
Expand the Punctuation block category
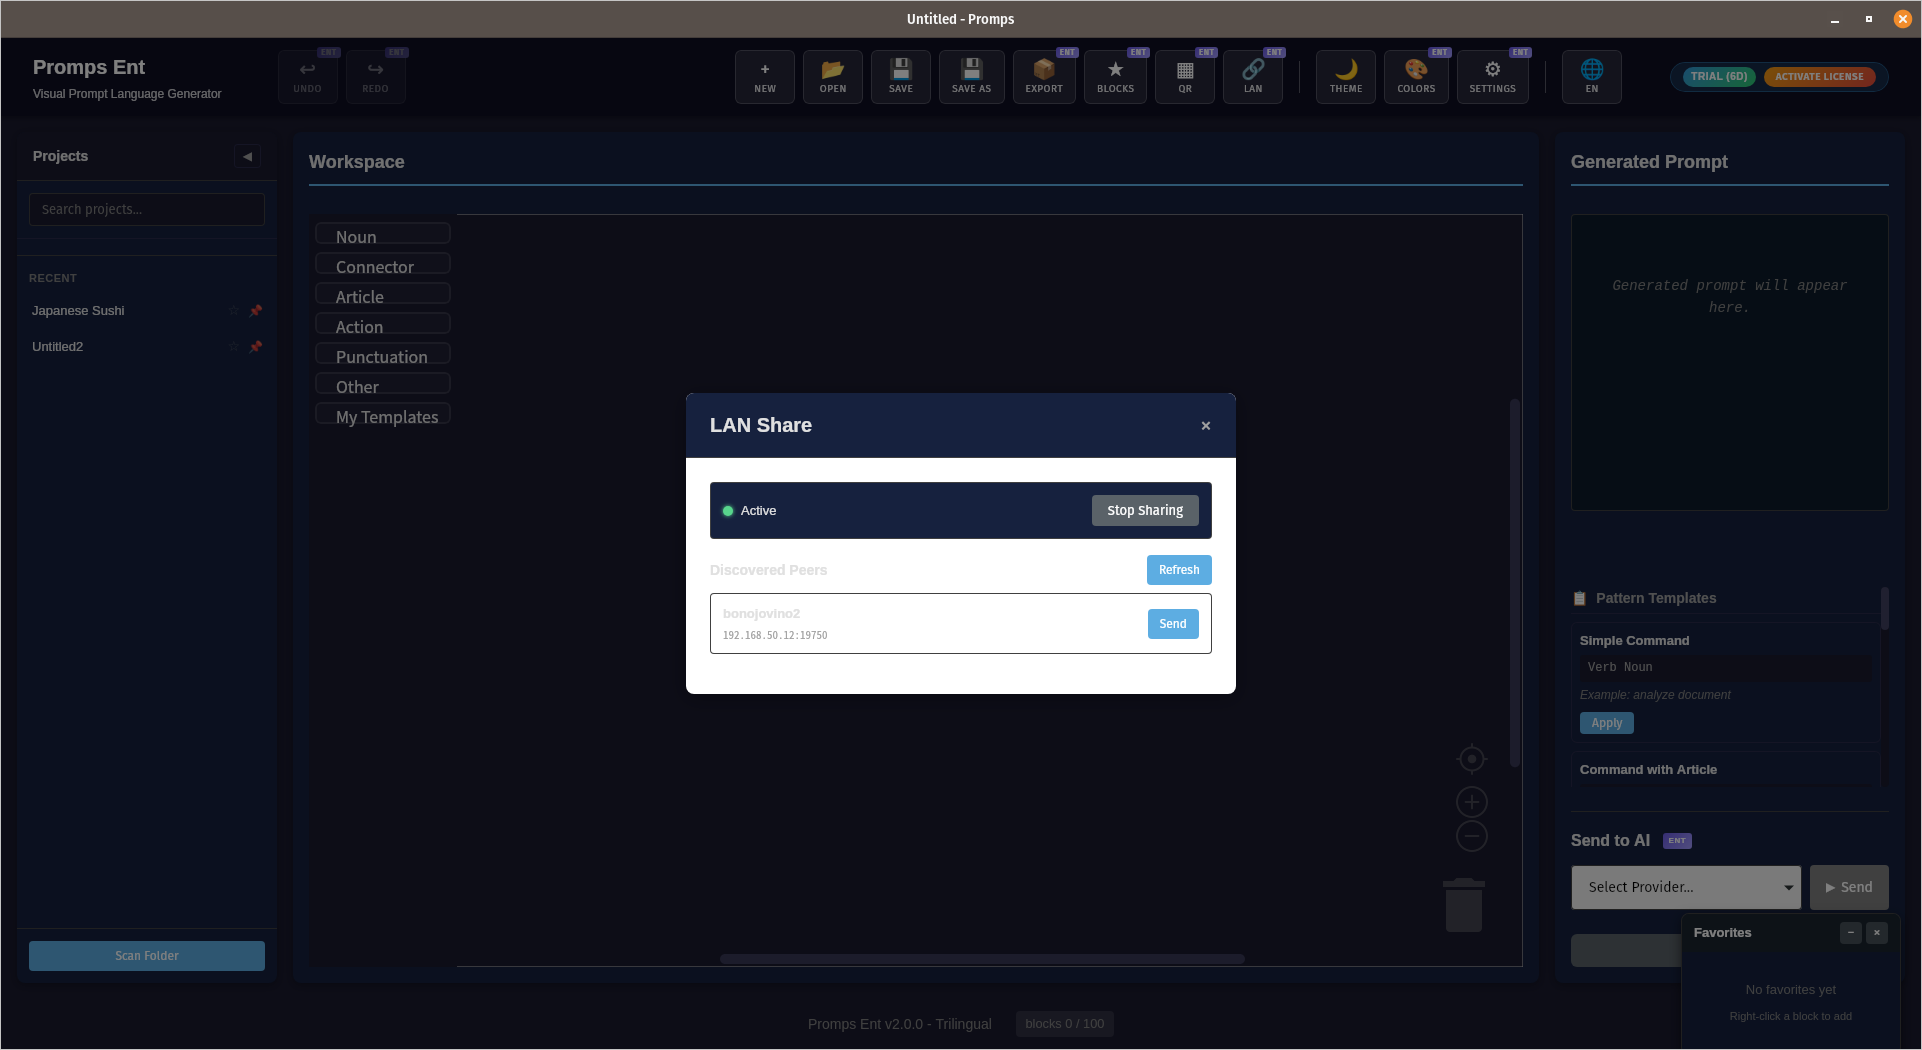click(383, 354)
